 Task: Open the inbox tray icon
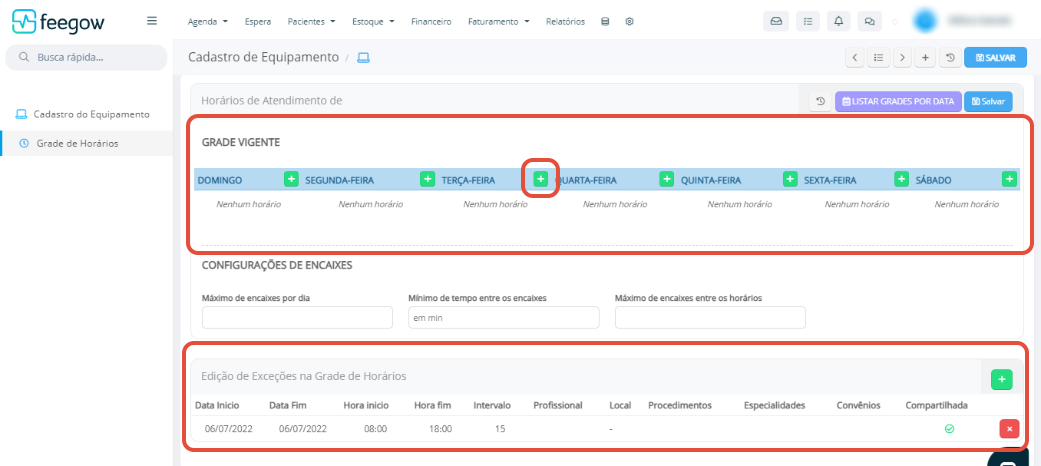click(775, 21)
